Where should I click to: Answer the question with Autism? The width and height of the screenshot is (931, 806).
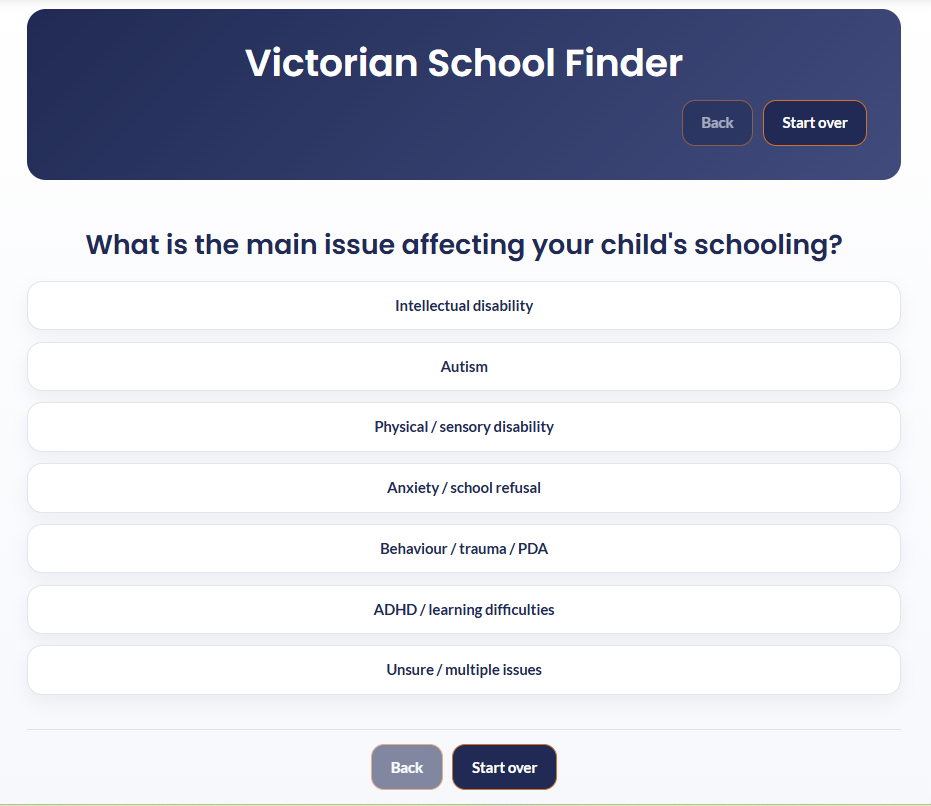(x=464, y=366)
